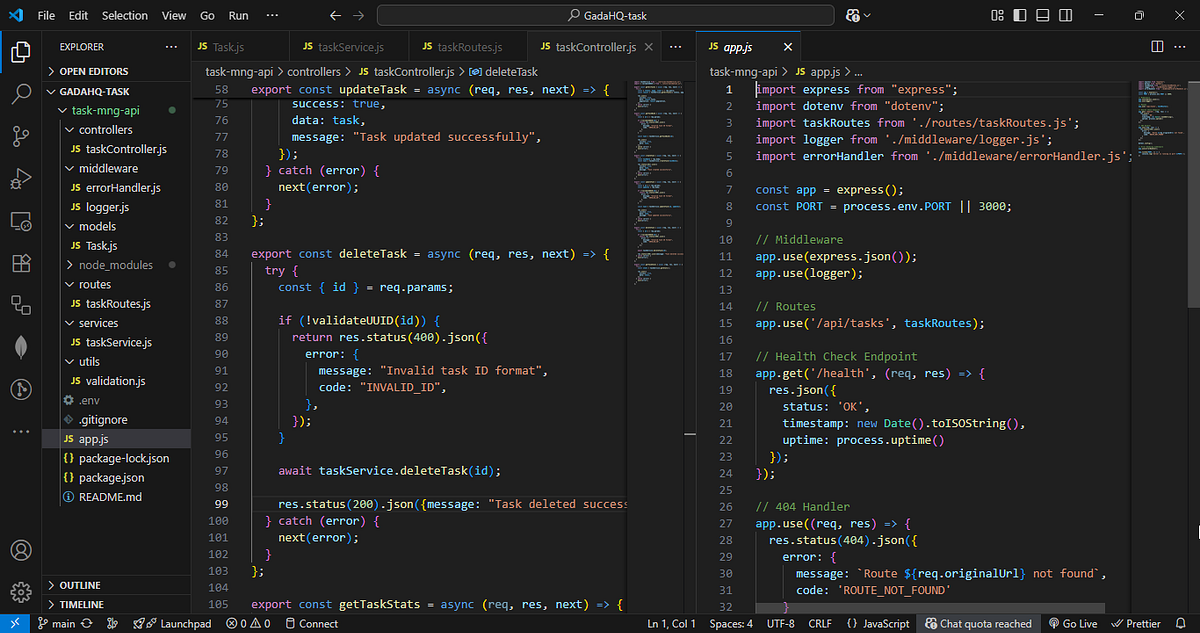
Task: Open the Run and Debug view
Action: pos(21,180)
